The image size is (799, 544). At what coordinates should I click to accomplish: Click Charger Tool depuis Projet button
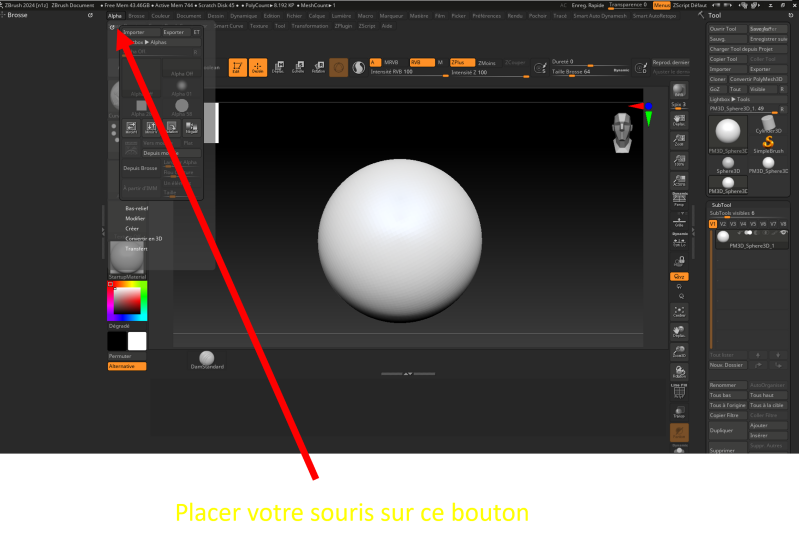tap(748, 49)
